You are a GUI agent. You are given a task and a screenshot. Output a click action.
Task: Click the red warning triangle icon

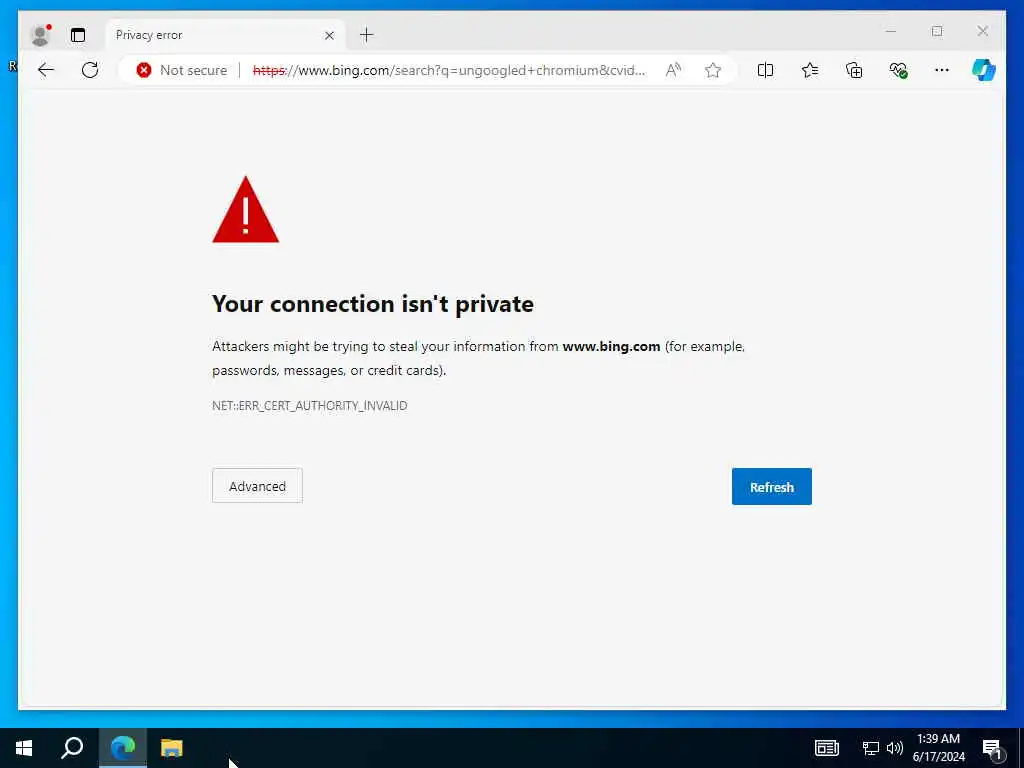(246, 210)
